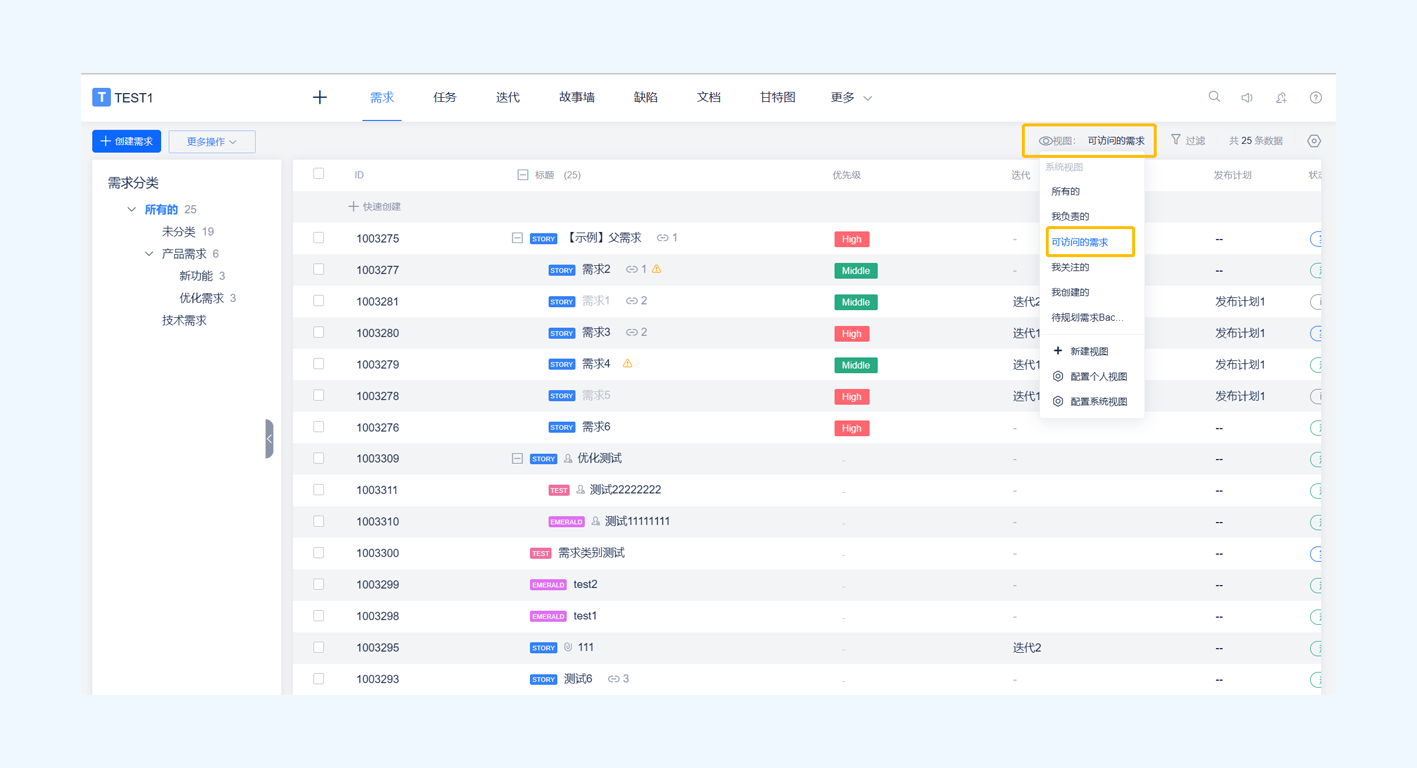1417x768 pixels.
Task: Expand the 更多 navigation dropdown
Action: 851,97
